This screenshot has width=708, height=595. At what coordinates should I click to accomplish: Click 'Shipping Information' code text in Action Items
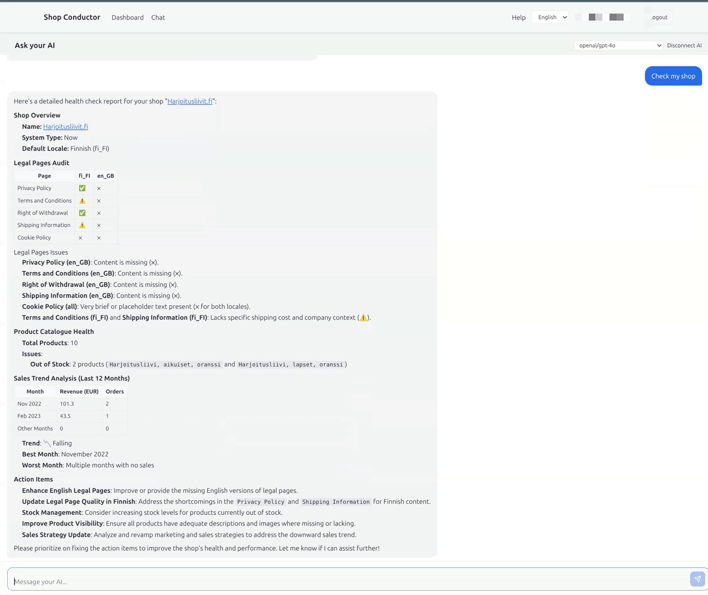(335, 502)
